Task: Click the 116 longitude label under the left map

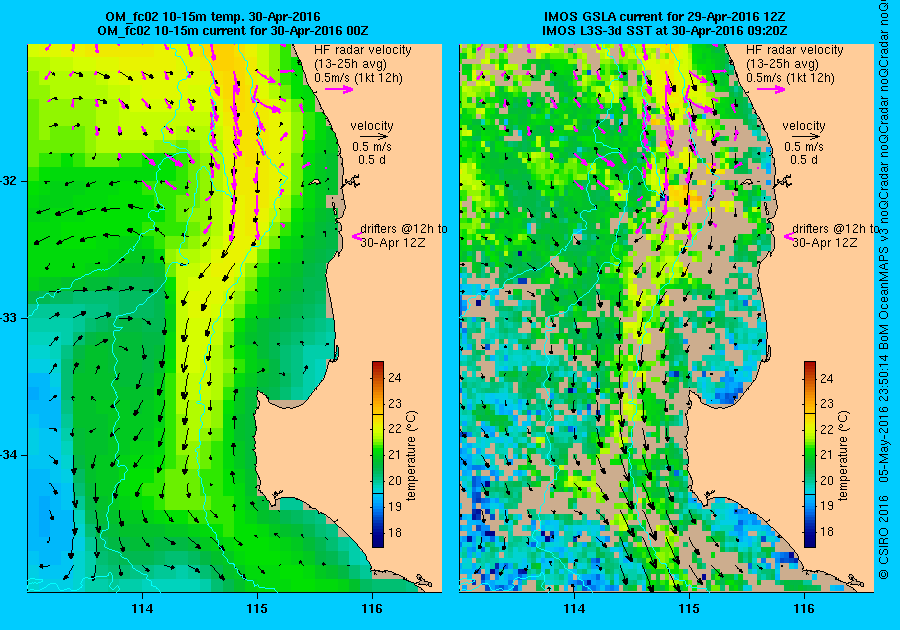Action: click(372, 609)
